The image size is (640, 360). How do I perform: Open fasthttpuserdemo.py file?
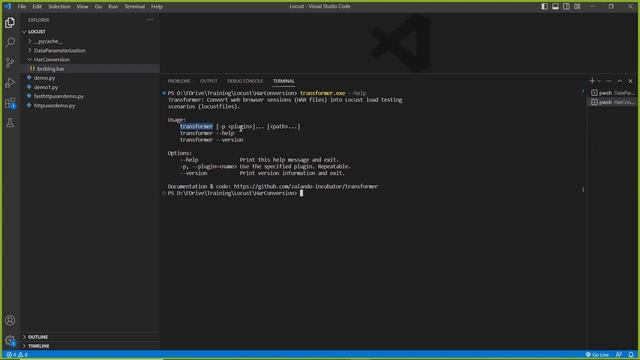point(91,96)
